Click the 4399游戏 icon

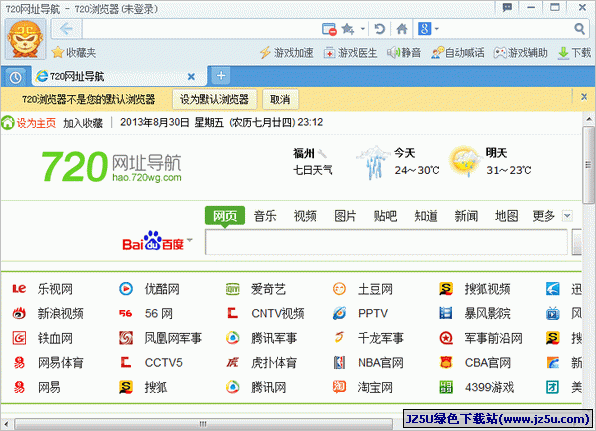click(x=446, y=387)
